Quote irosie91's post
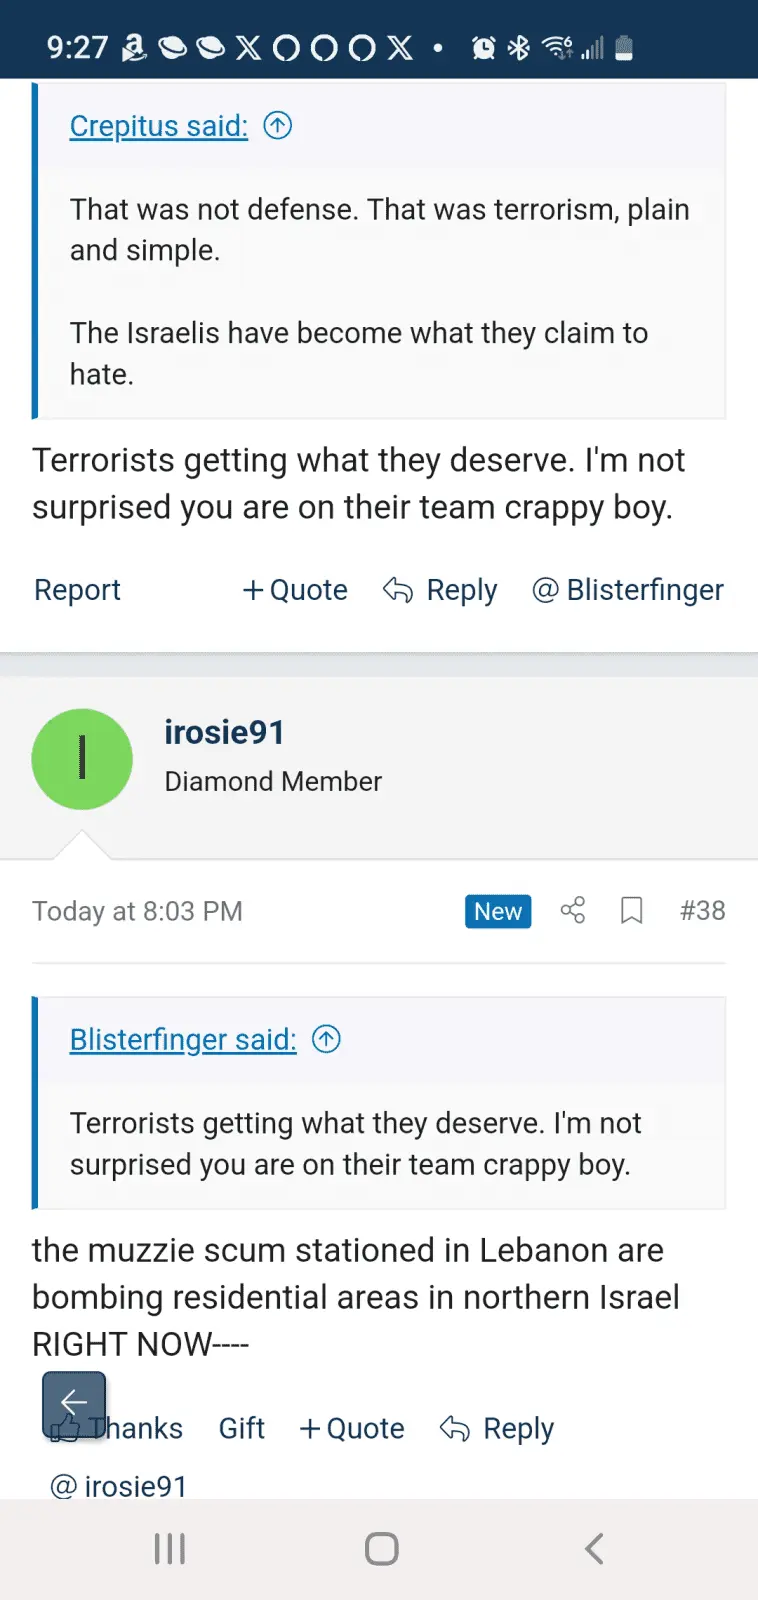 point(352,1428)
